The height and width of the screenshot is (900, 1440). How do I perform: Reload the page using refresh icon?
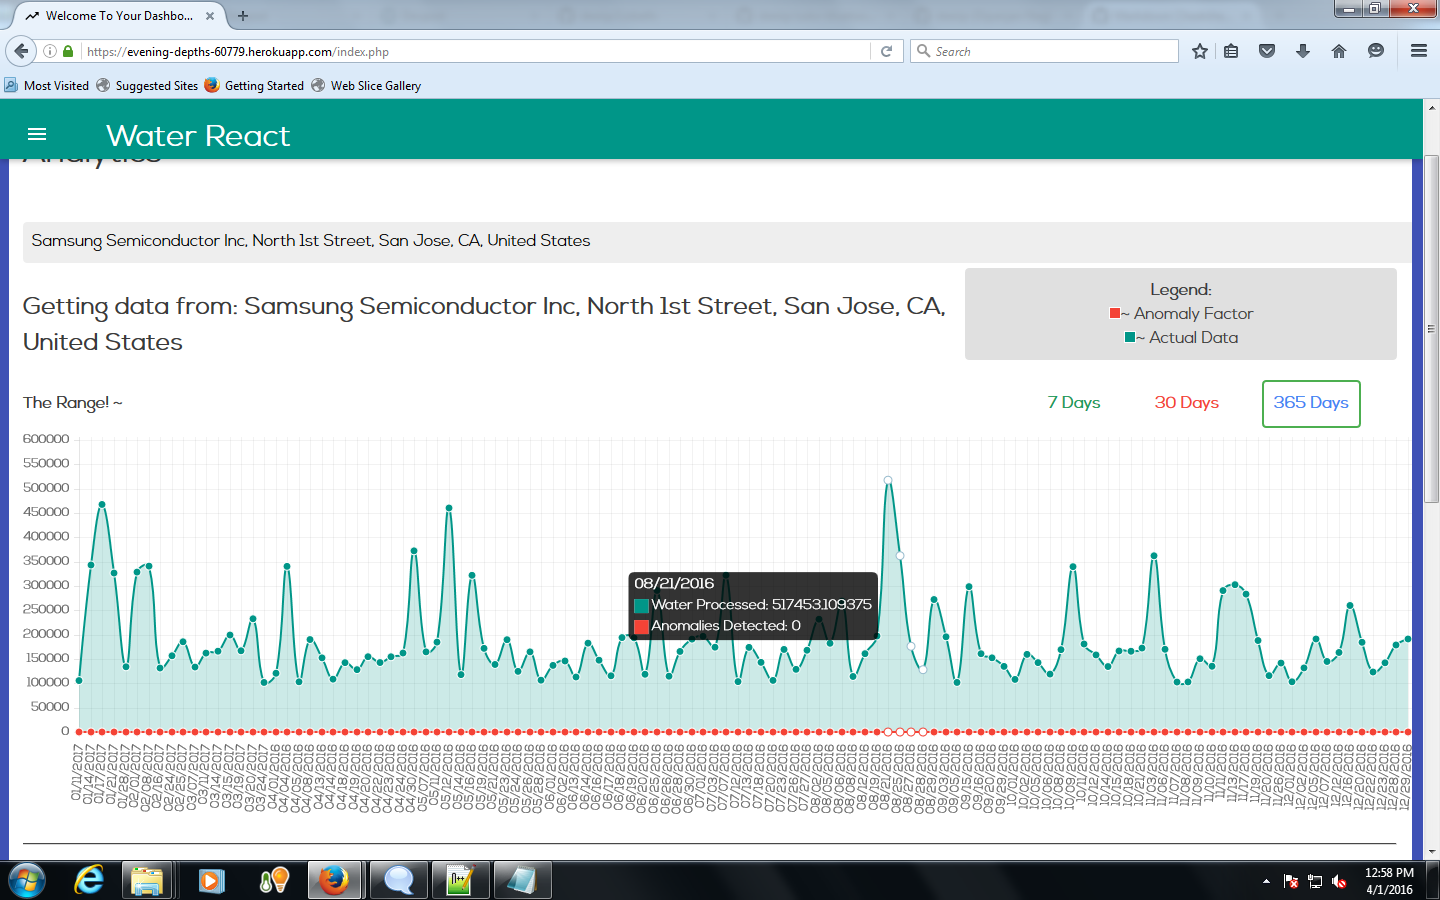tap(886, 51)
